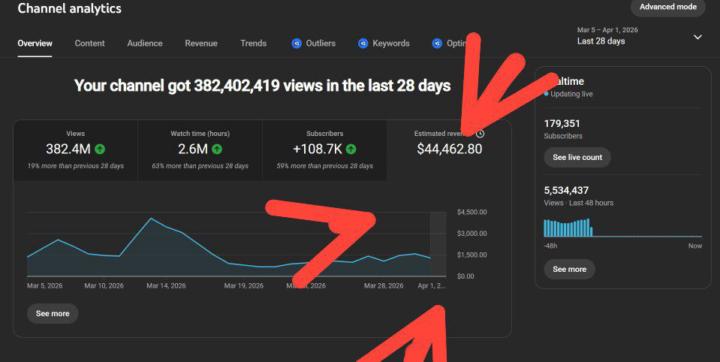Click the Mar 19, 2026 axis label
The image size is (720, 362).
(243, 286)
